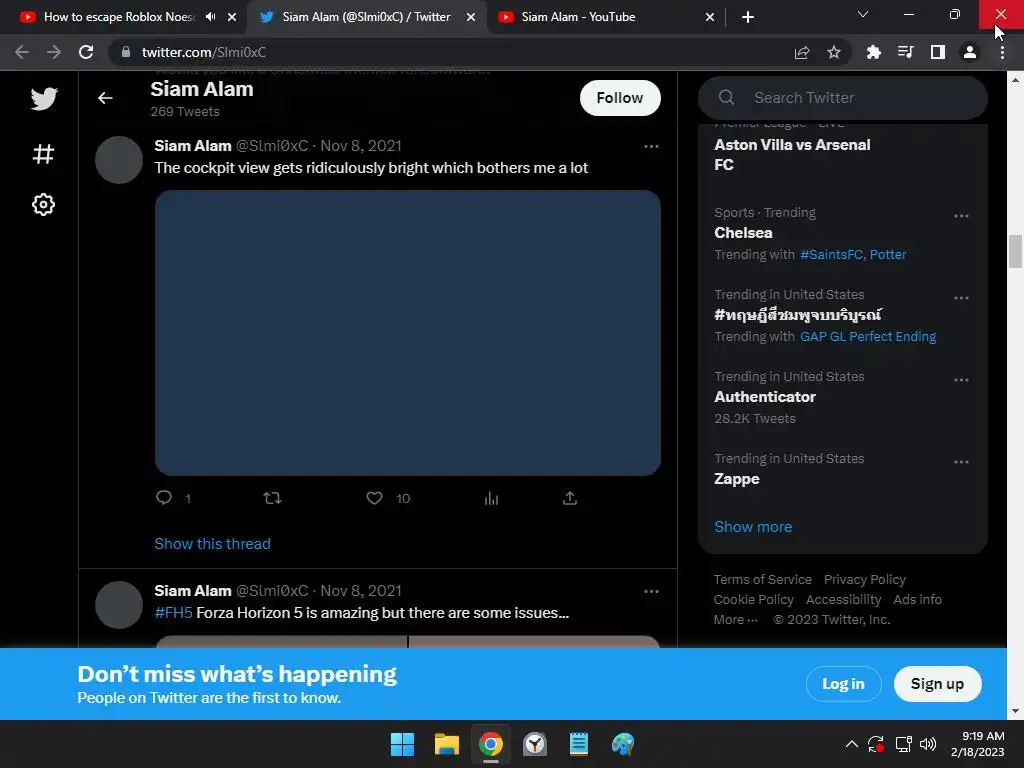Open Terms of Service link

coord(762,579)
